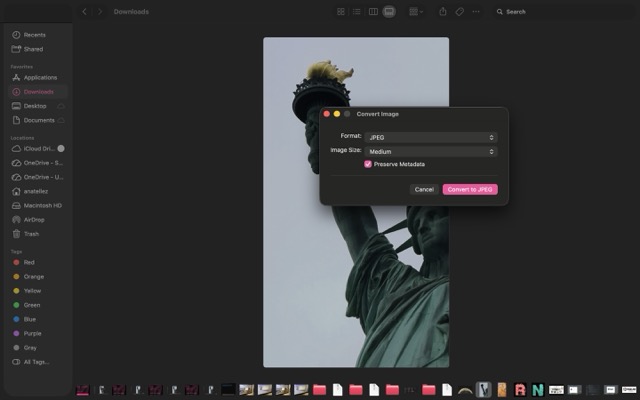Open Macintosh HD location
640x400 pixels.
[38, 206]
